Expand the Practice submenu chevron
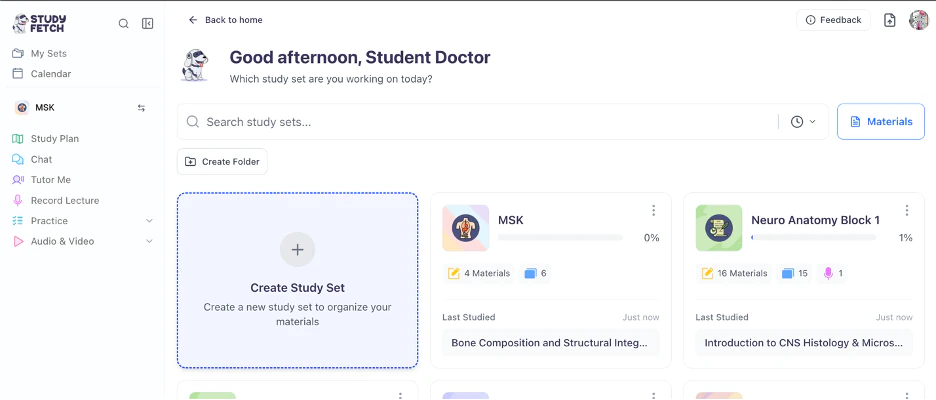The height and width of the screenshot is (400, 936). [x=149, y=221]
